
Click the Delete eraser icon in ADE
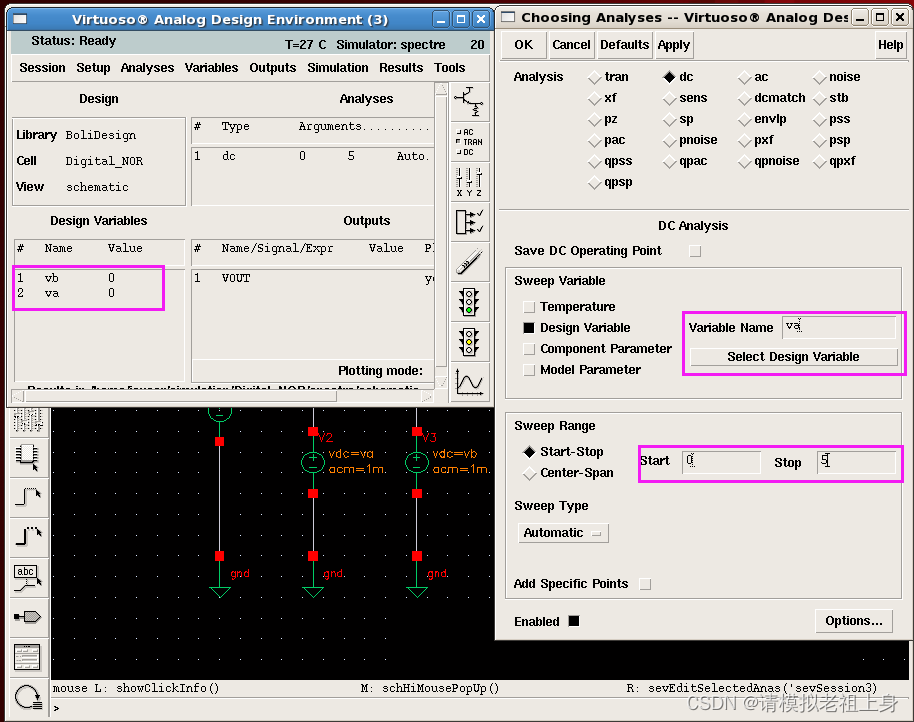(x=469, y=262)
